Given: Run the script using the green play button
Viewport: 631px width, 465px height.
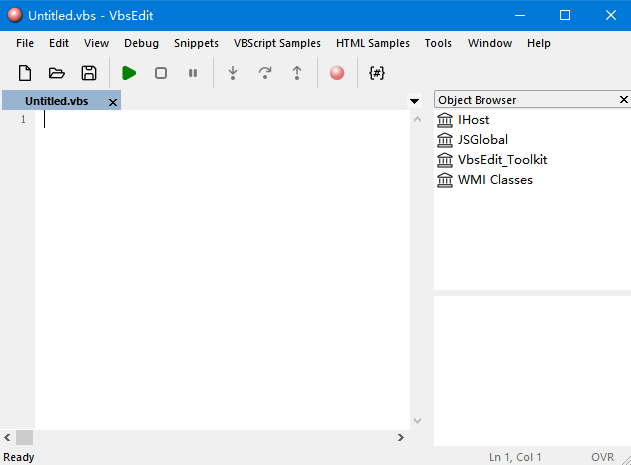Looking at the screenshot, I should (x=129, y=73).
